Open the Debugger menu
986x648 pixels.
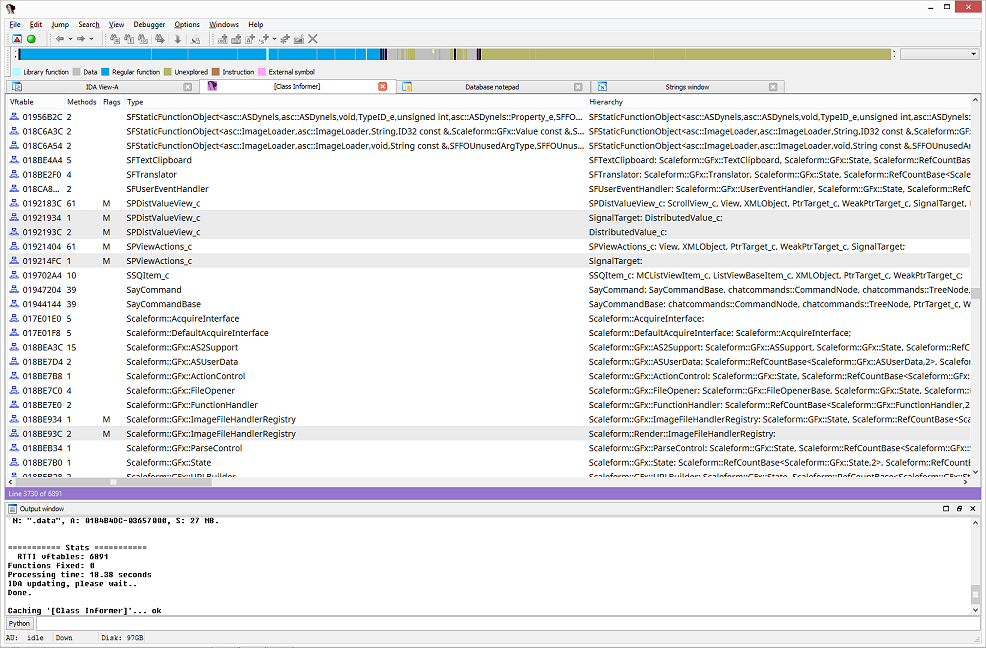point(149,25)
